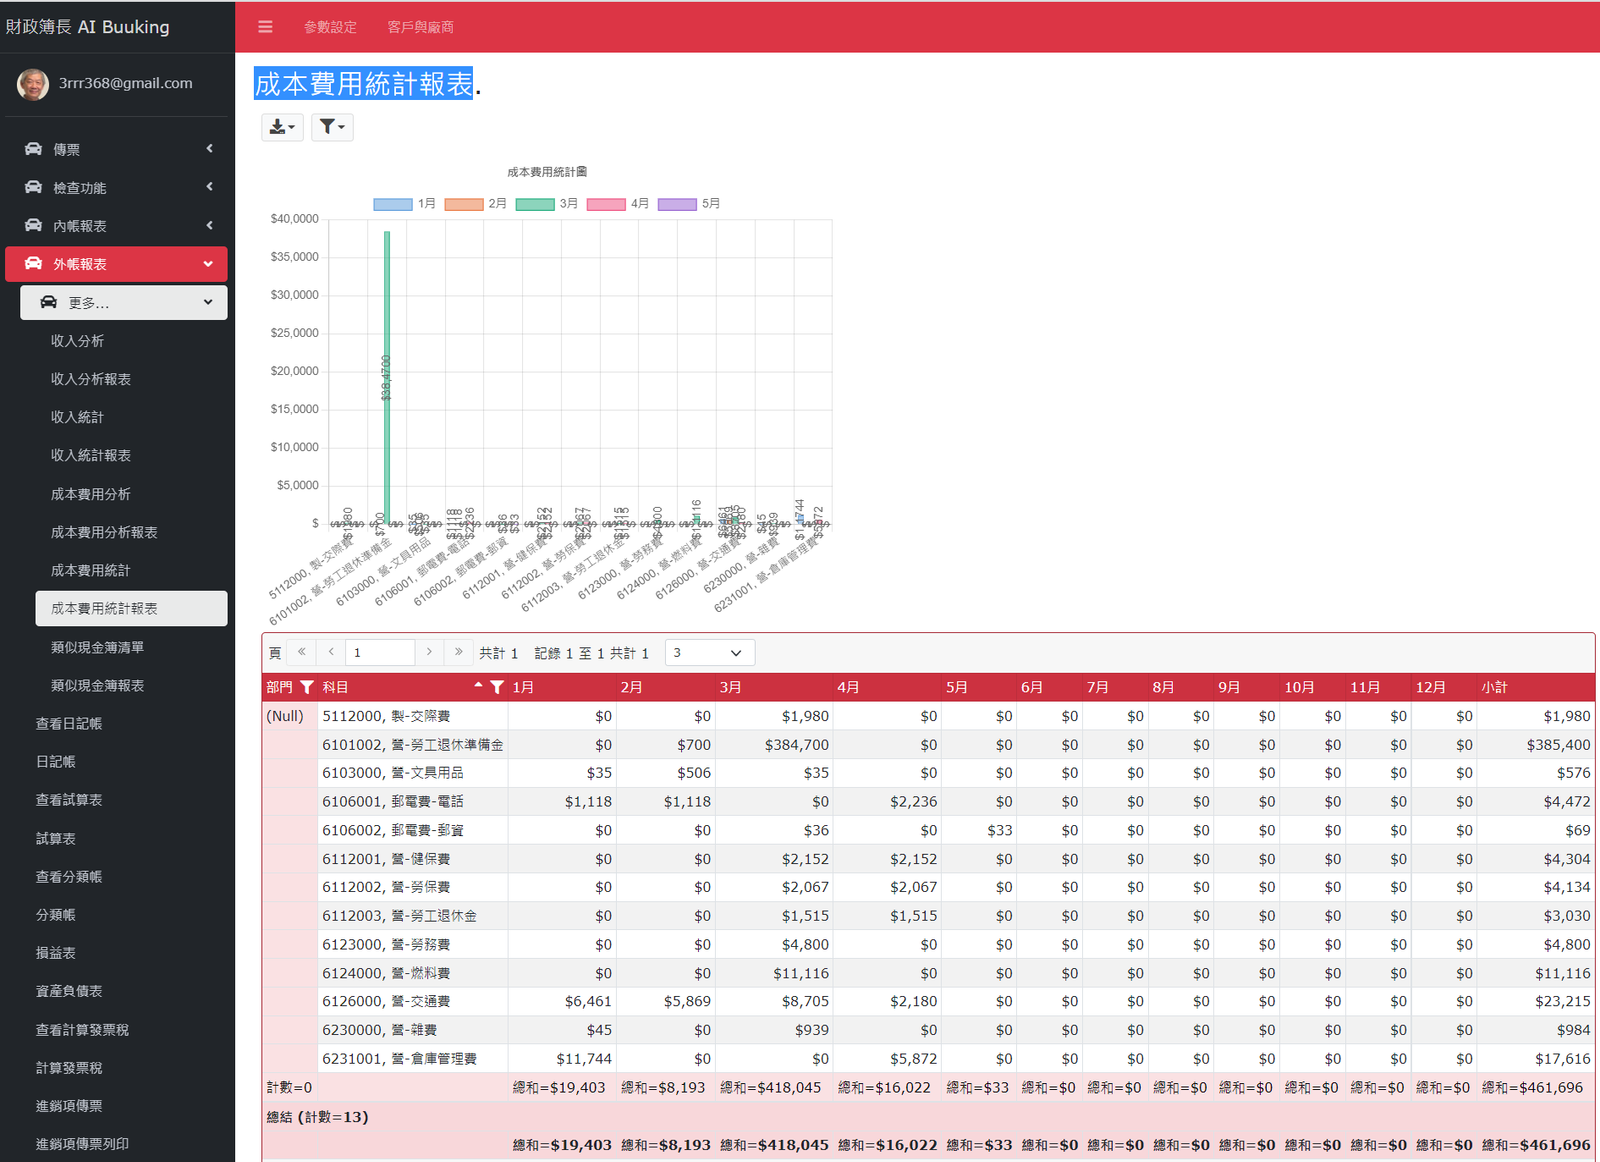Open 參數設定 in top bar
The width and height of the screenshot is (1600, 1162).
click(x=330, y=27)
